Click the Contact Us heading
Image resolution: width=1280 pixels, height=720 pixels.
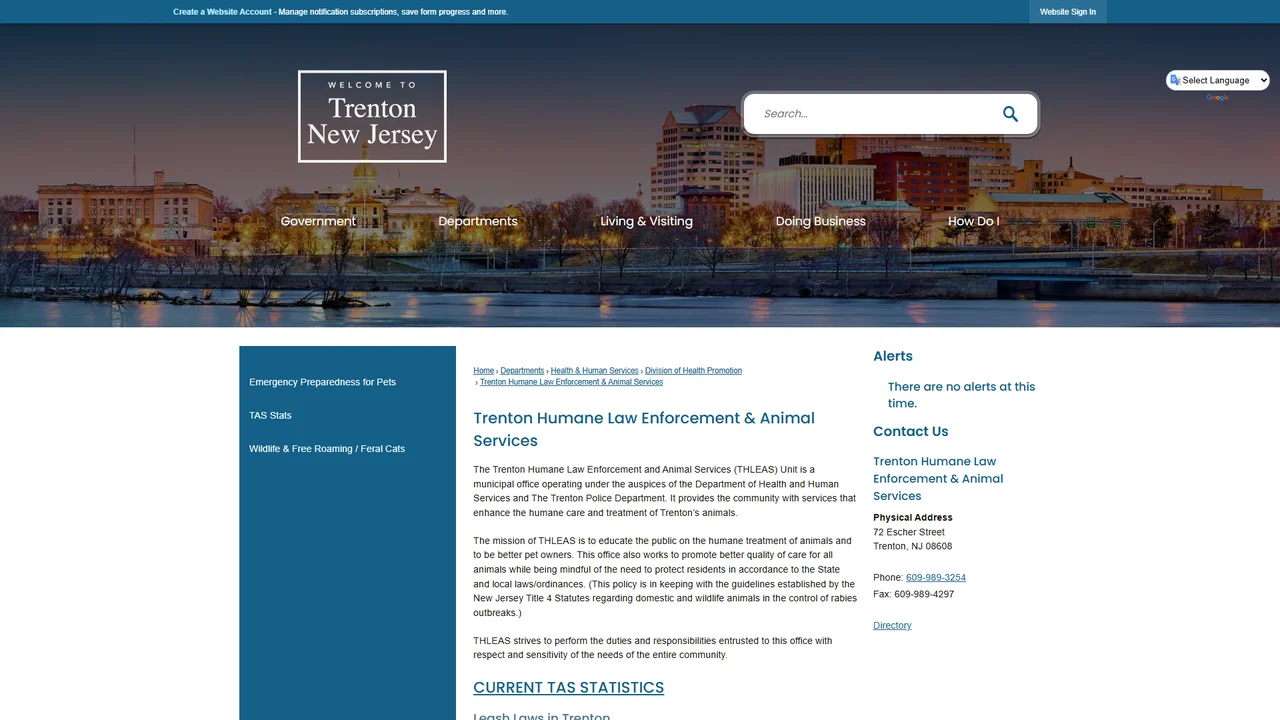(x=911, y=432)
